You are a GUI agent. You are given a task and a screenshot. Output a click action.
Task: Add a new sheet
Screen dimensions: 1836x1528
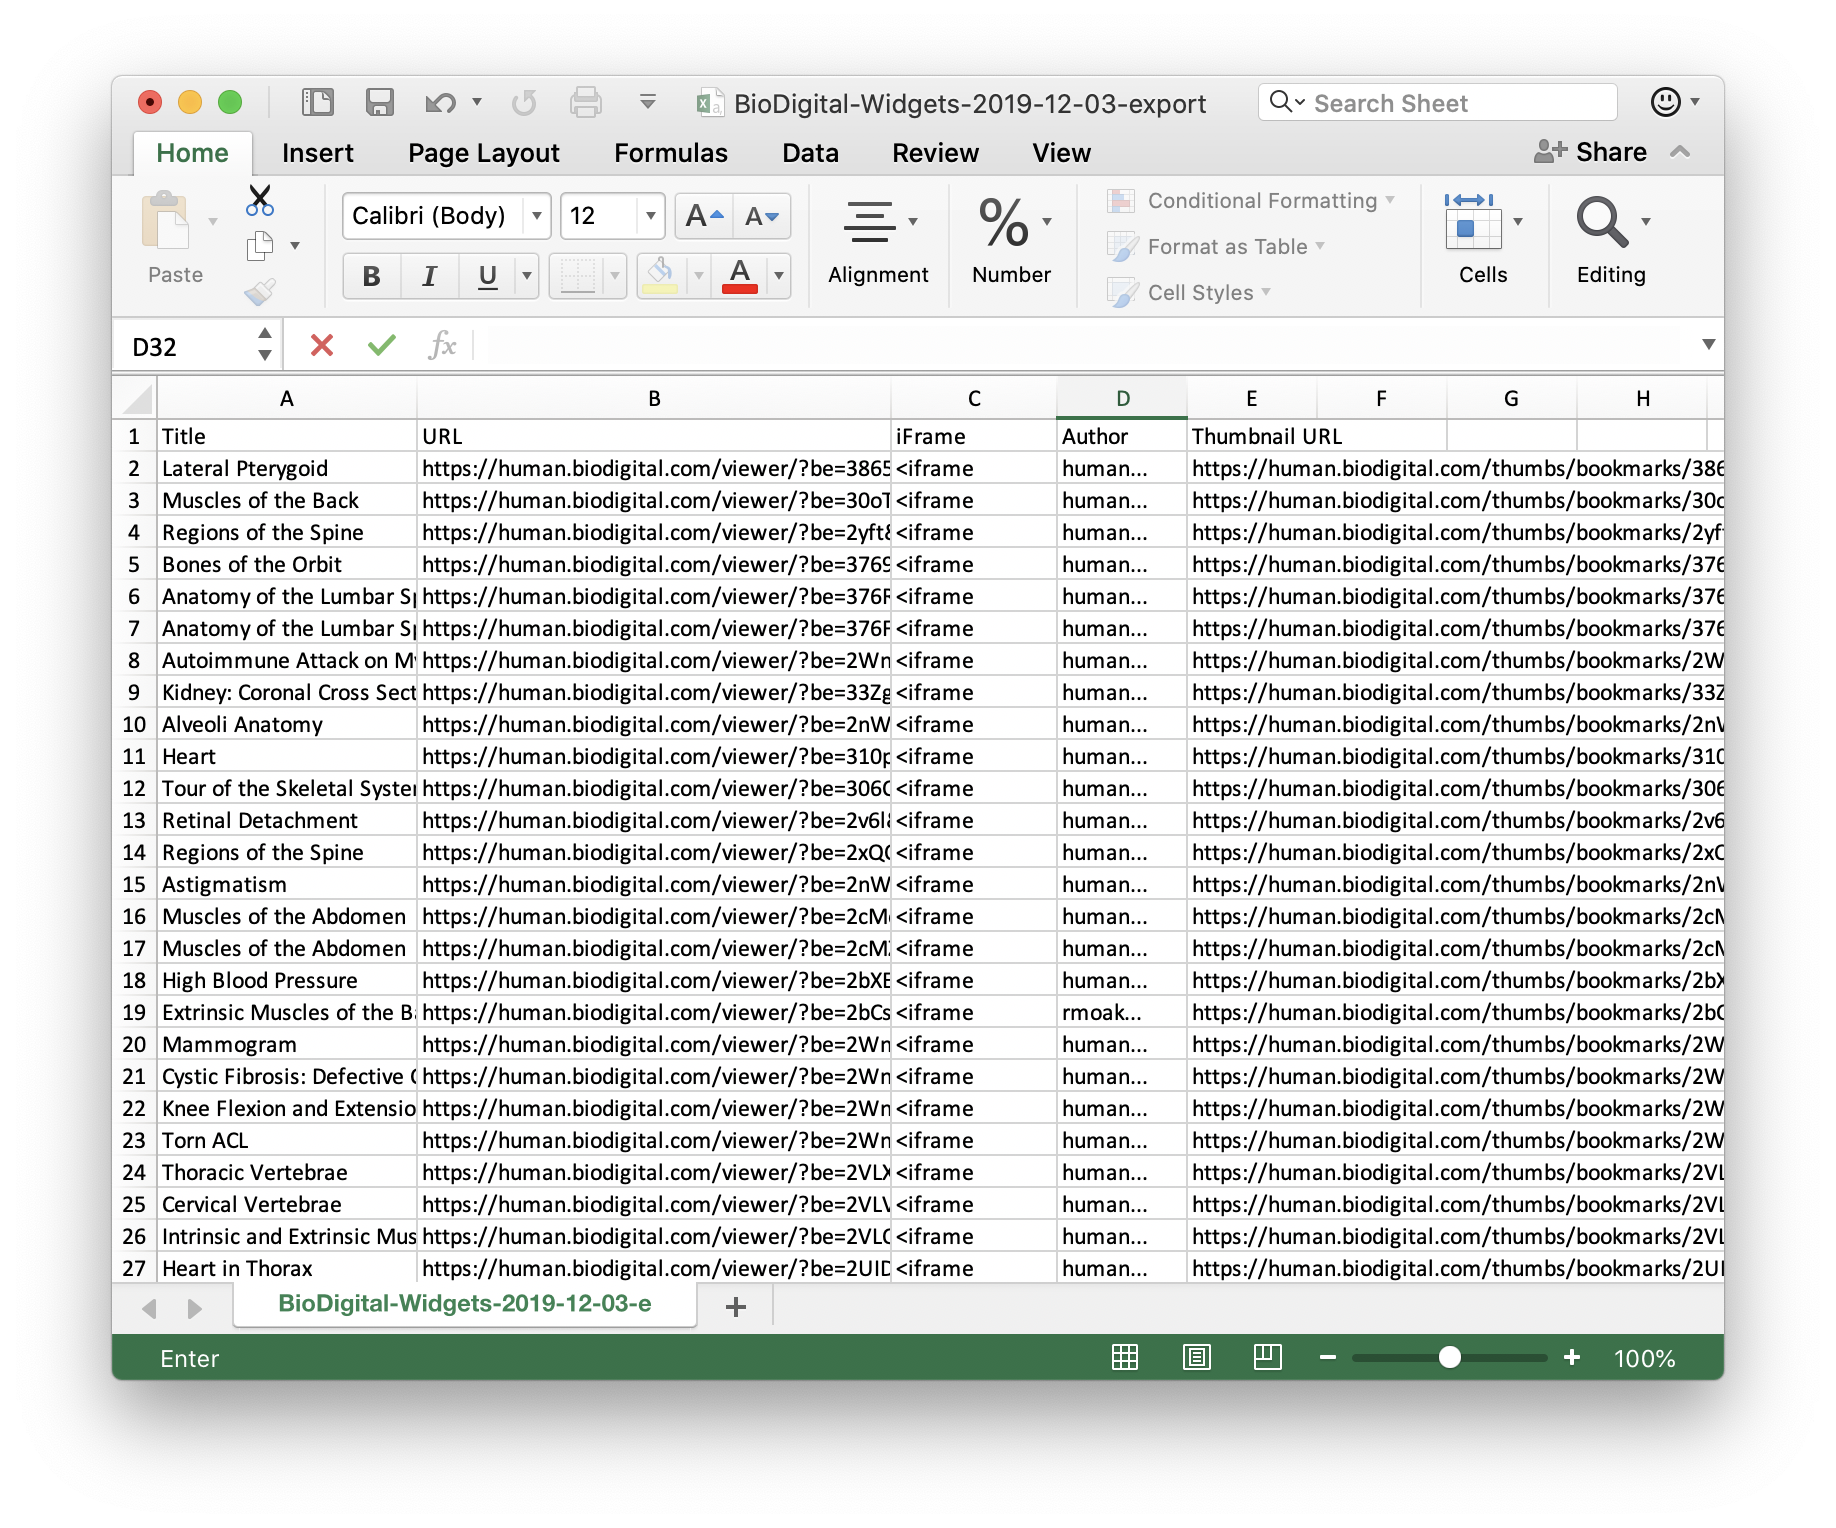coord(736,1306)
